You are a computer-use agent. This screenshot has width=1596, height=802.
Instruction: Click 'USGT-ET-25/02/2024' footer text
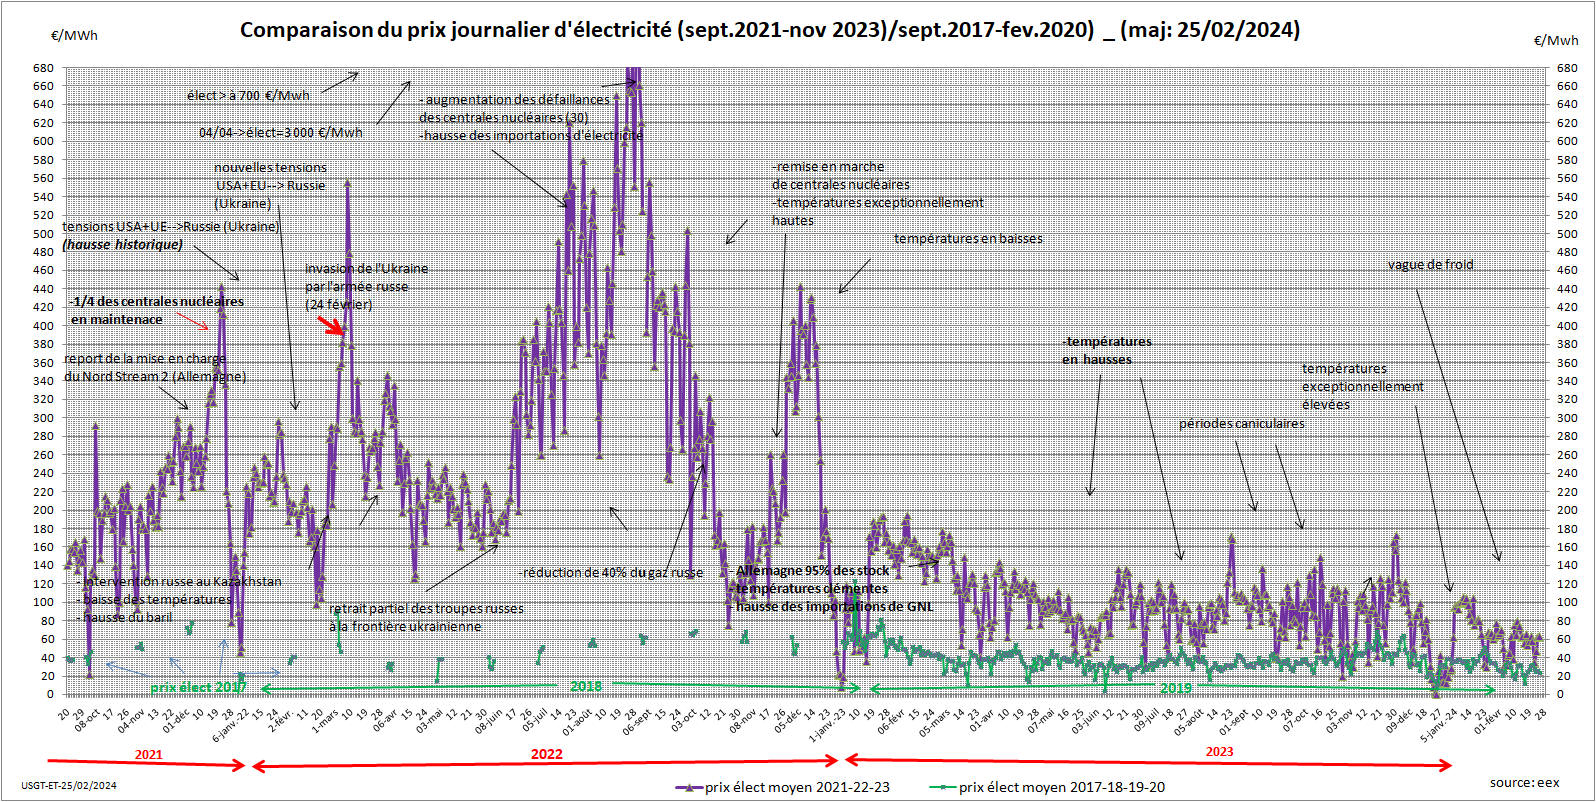[x=69, y=786]
